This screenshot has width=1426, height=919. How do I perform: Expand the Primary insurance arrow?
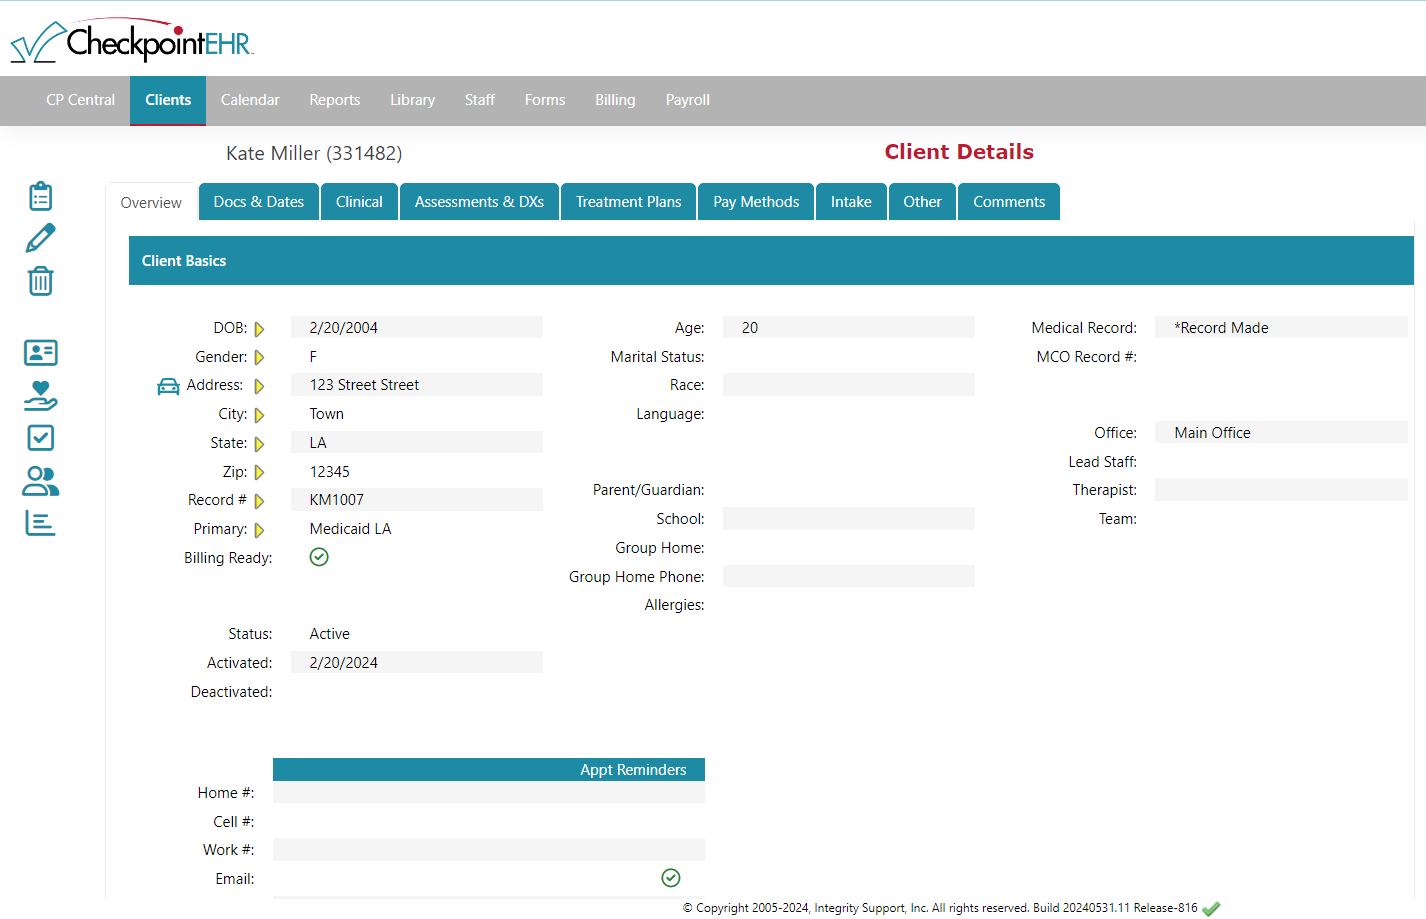[x=259, y=528]
